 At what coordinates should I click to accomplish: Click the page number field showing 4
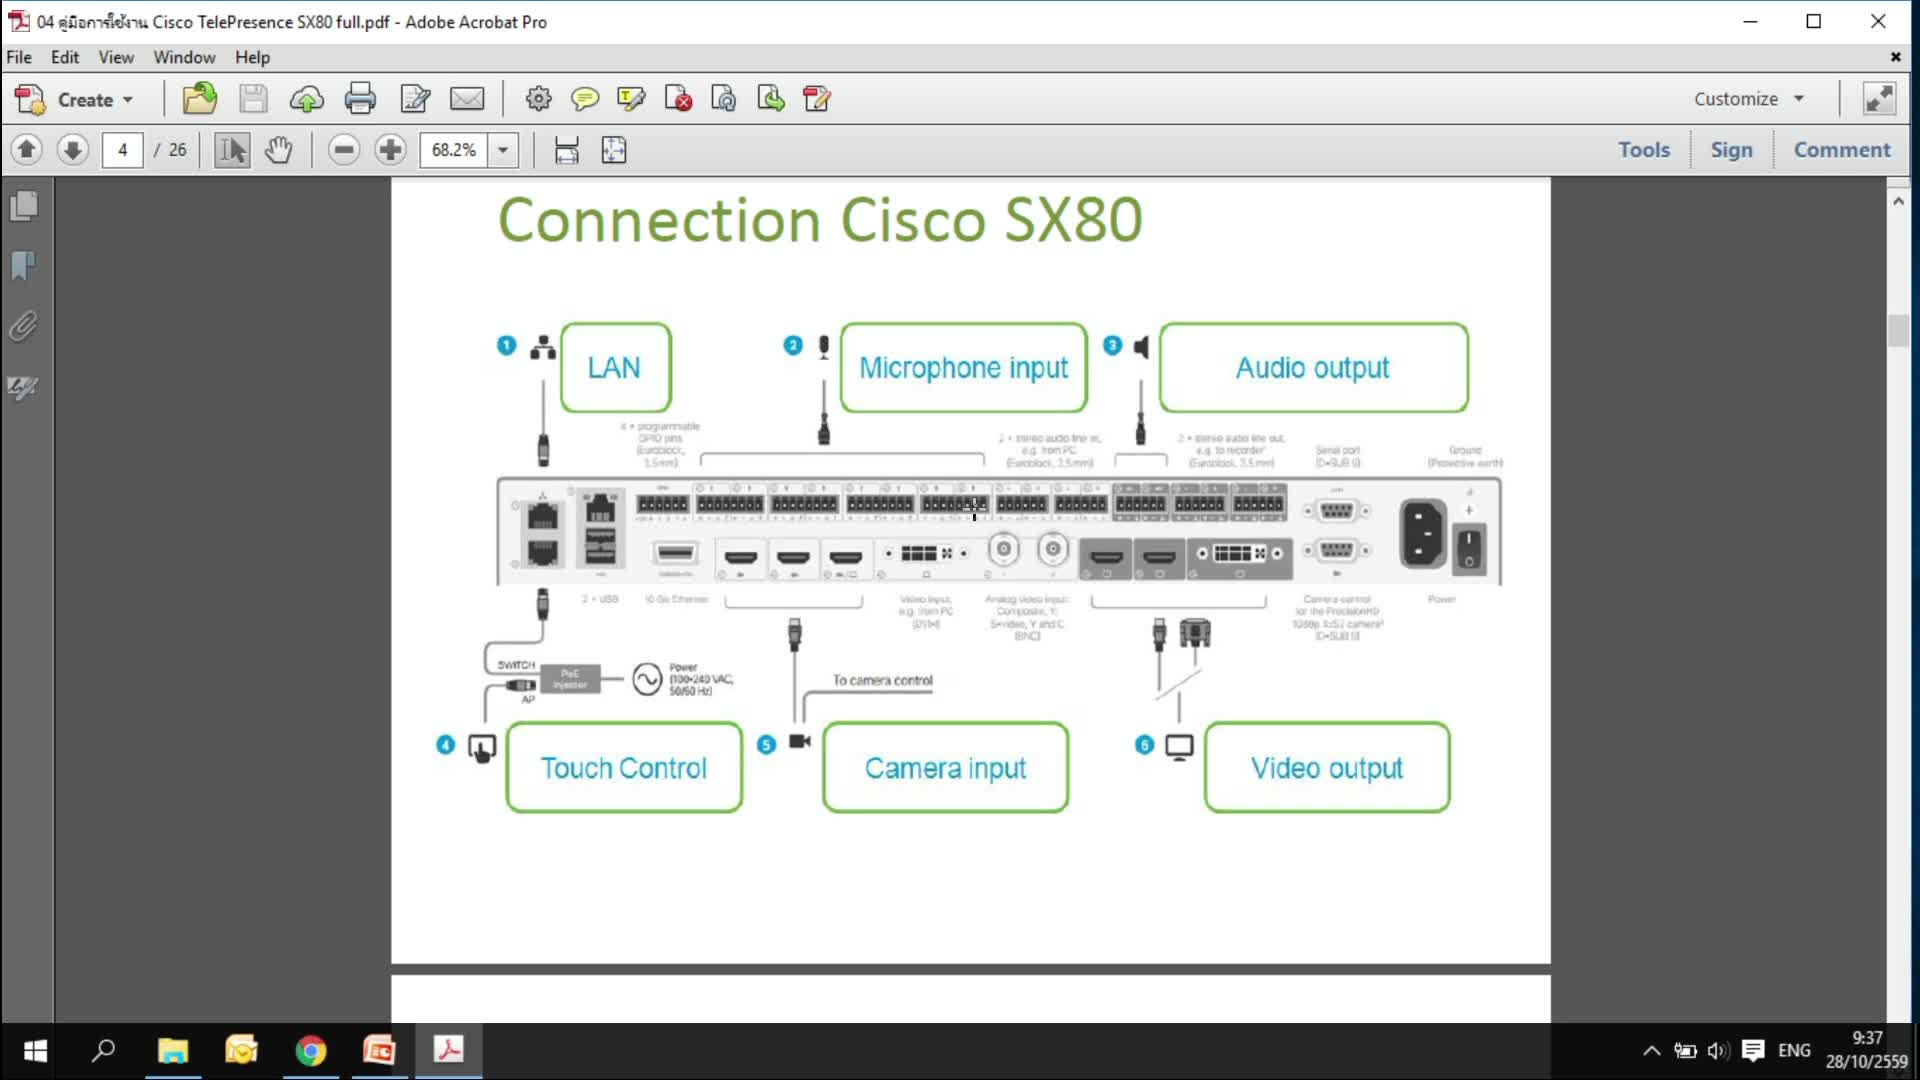(x=123, y=150)
